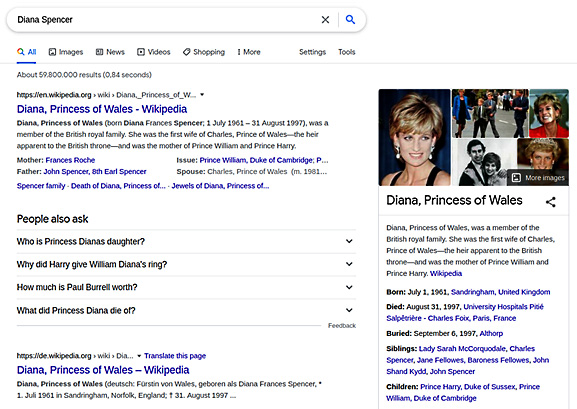Click the blue magnifying glass search icon
The width and height of the screenshot is (577, 409).
[x=350, y=20]
